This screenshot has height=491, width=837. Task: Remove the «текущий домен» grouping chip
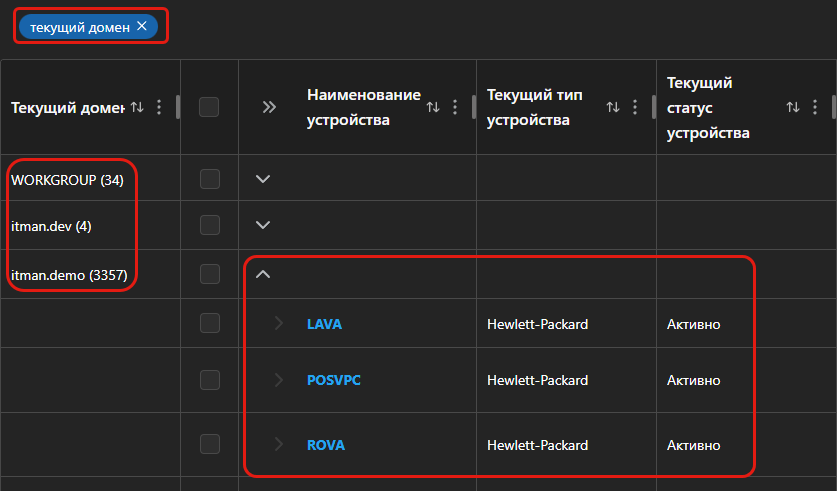pos(142,27)
